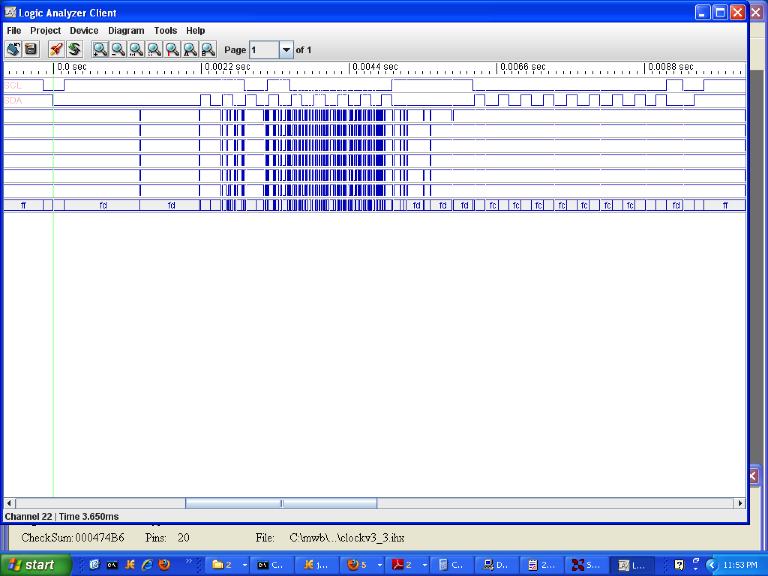768x576 pixels.
Task: Click the system tray help icon
Action: [679, 565]
